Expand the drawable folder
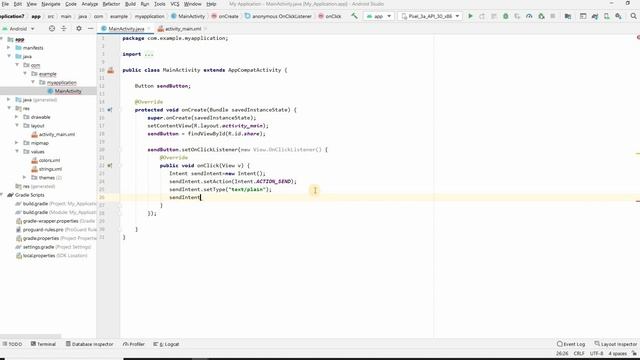 coord(17,117)
